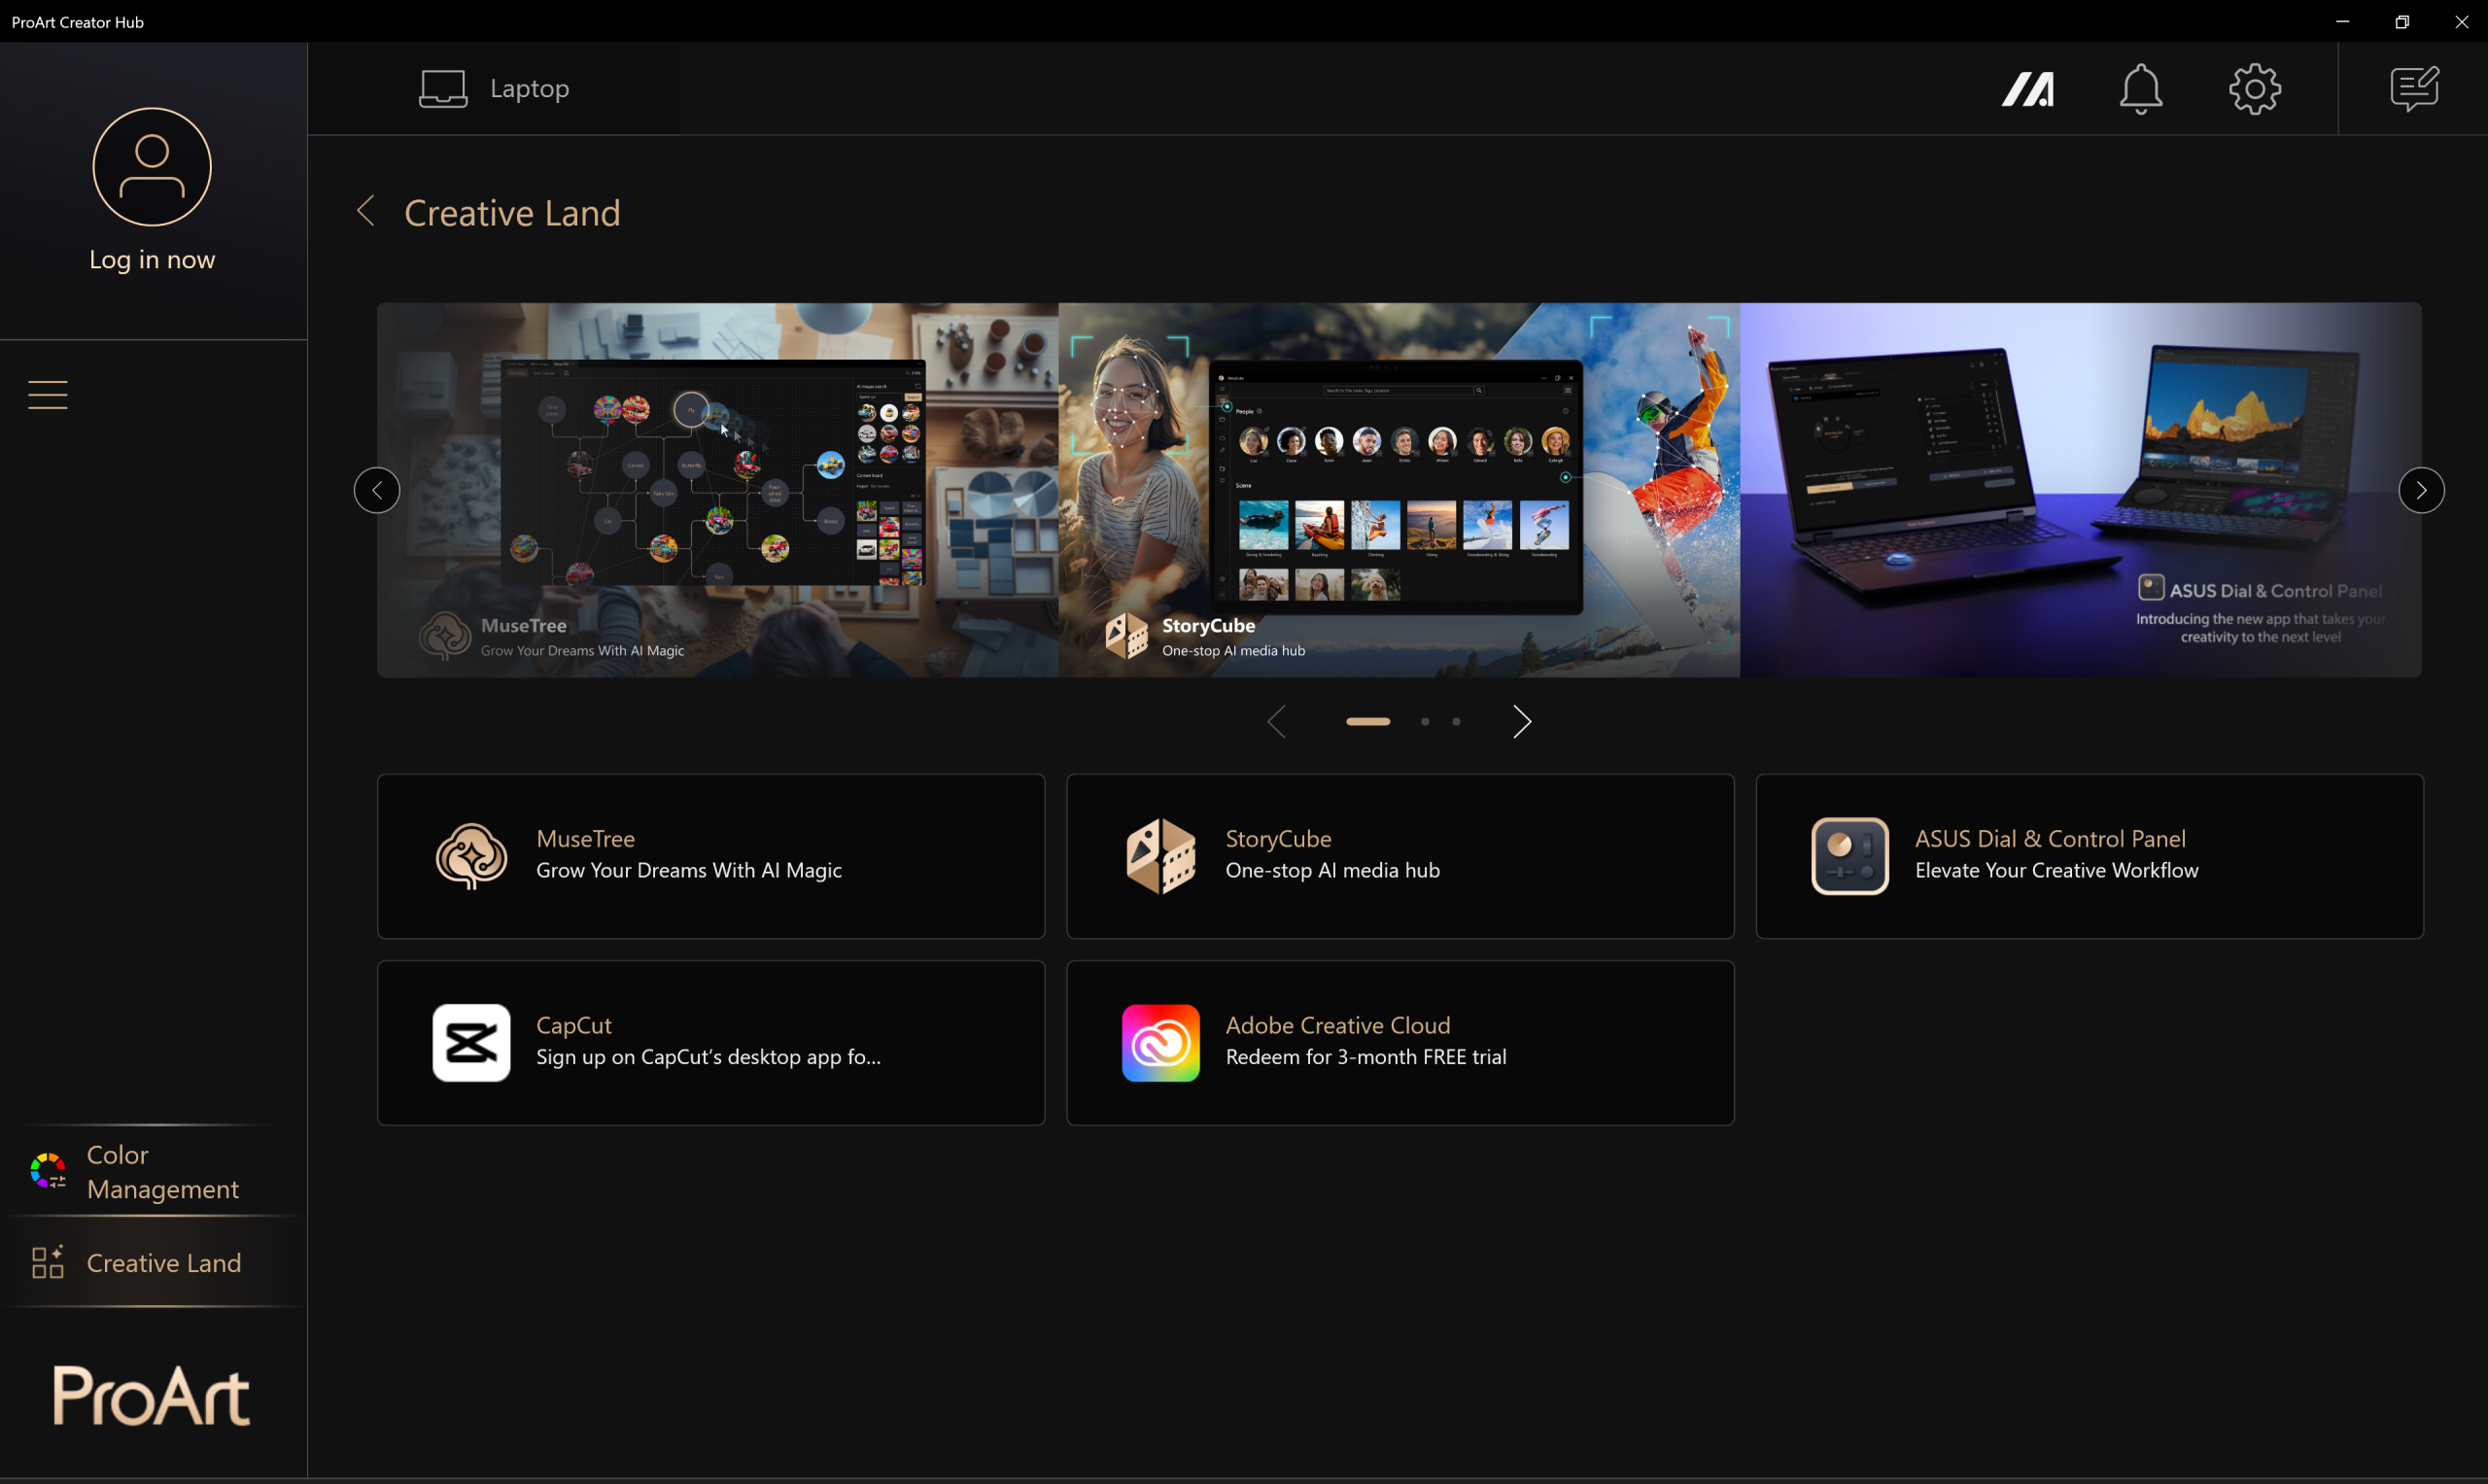This screenshot has height=1484, width=2488.
Task: Open ASUS Dial & Control Panel card
Action: click(2089, 856)
